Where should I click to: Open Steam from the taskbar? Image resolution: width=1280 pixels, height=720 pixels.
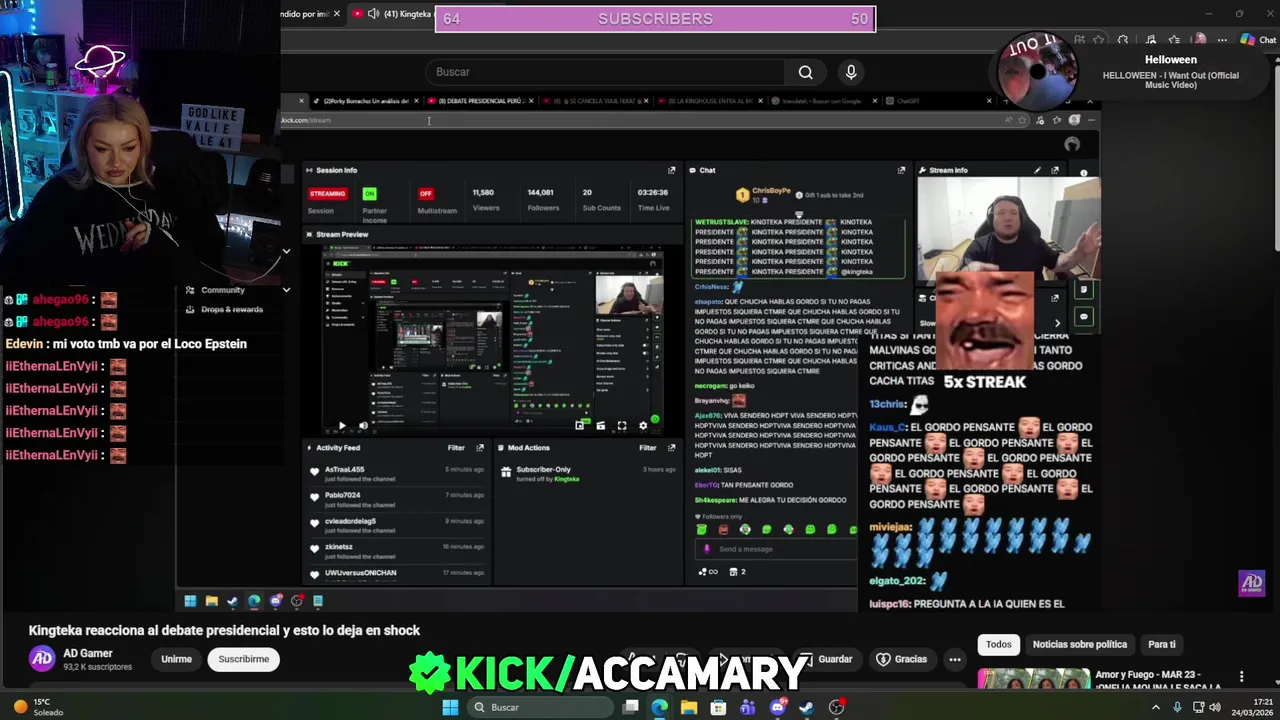[806, 707]
